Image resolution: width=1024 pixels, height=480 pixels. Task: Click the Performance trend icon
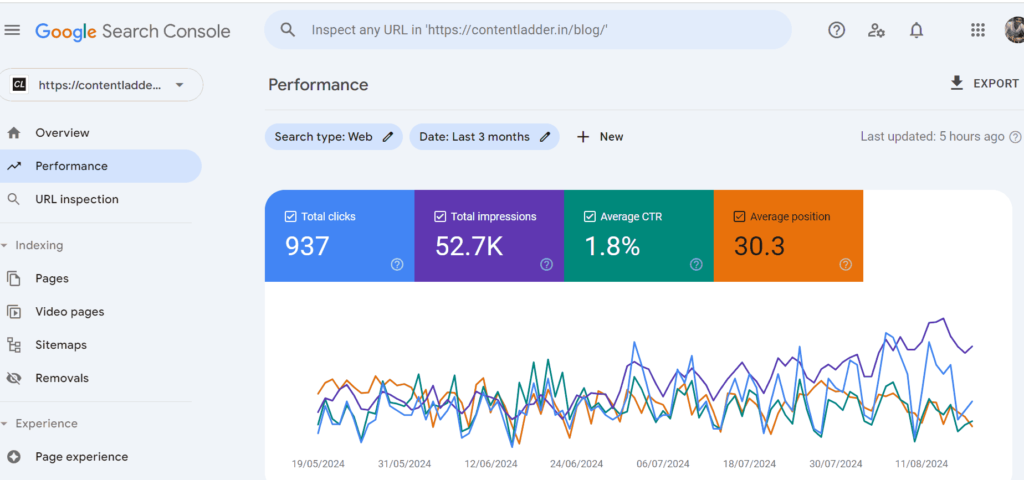[13, 166]
